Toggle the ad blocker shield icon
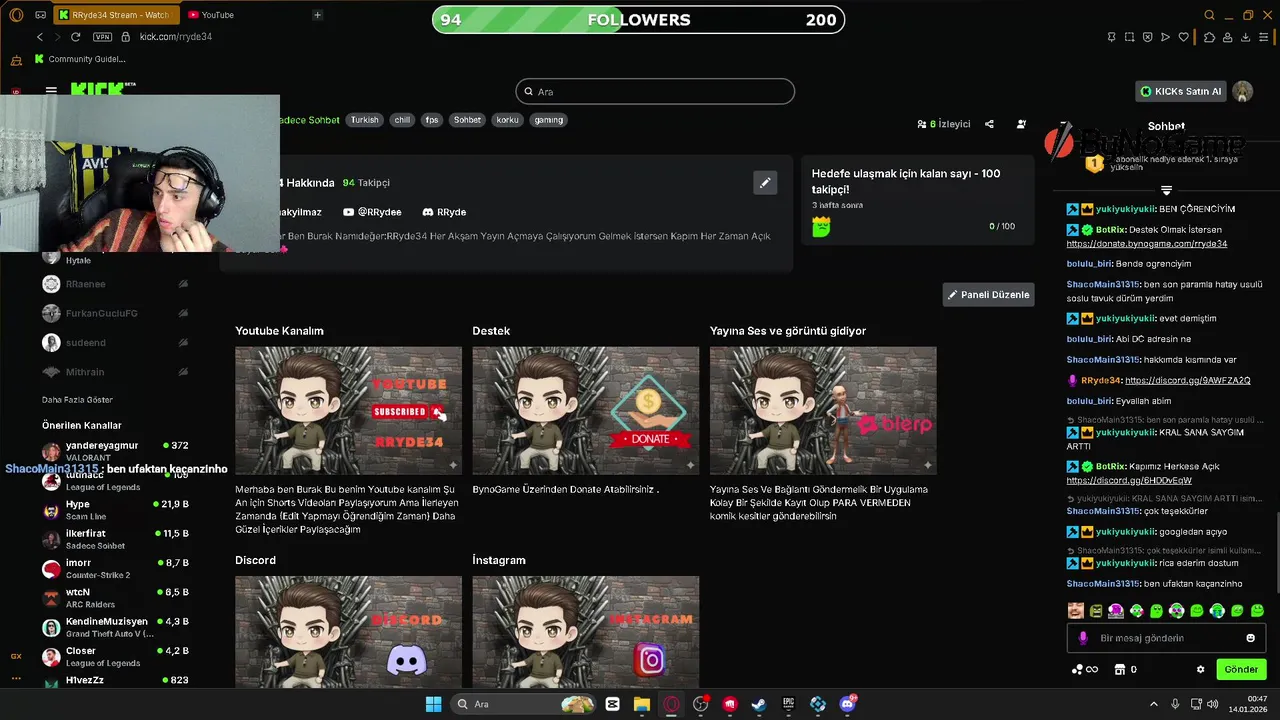The image size is (1280, 720). (1147, 37)
